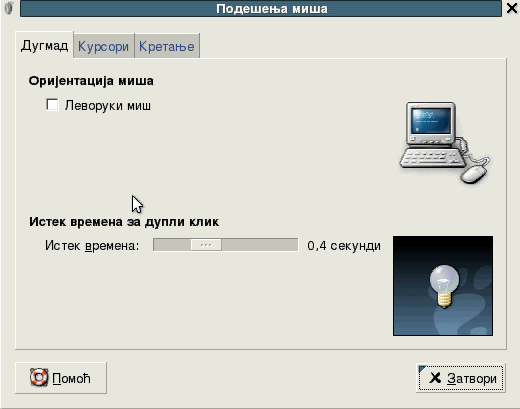The height and width of the screenshot is (409, 520).
Task: Click the Истек времена label
Action: click(92, 246)
